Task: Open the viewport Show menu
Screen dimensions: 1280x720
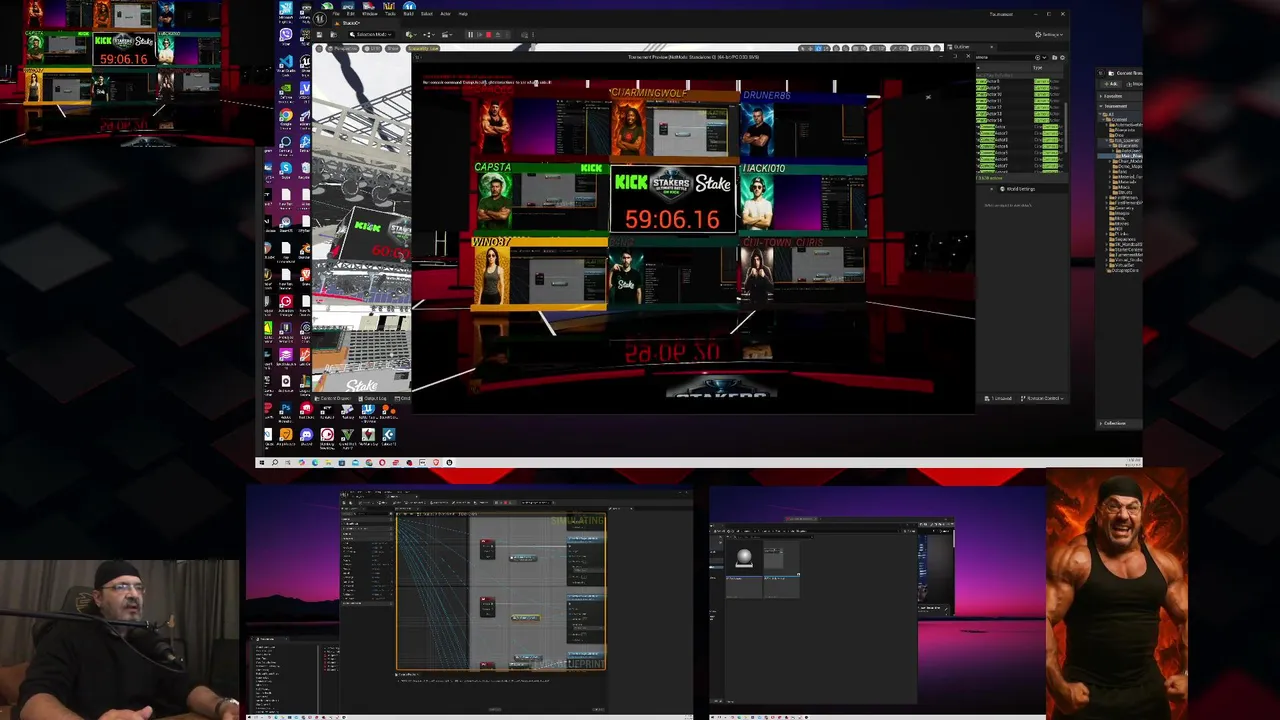Action: click(393, 48)
